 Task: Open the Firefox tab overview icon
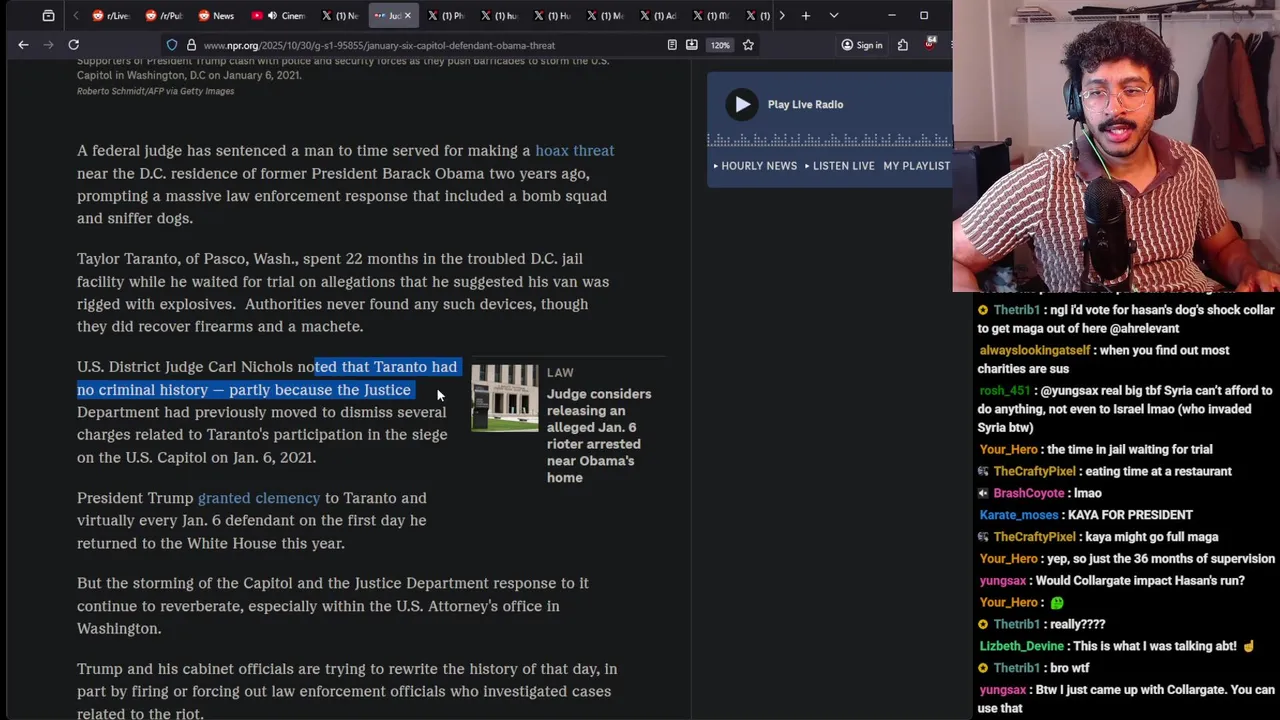48,15
